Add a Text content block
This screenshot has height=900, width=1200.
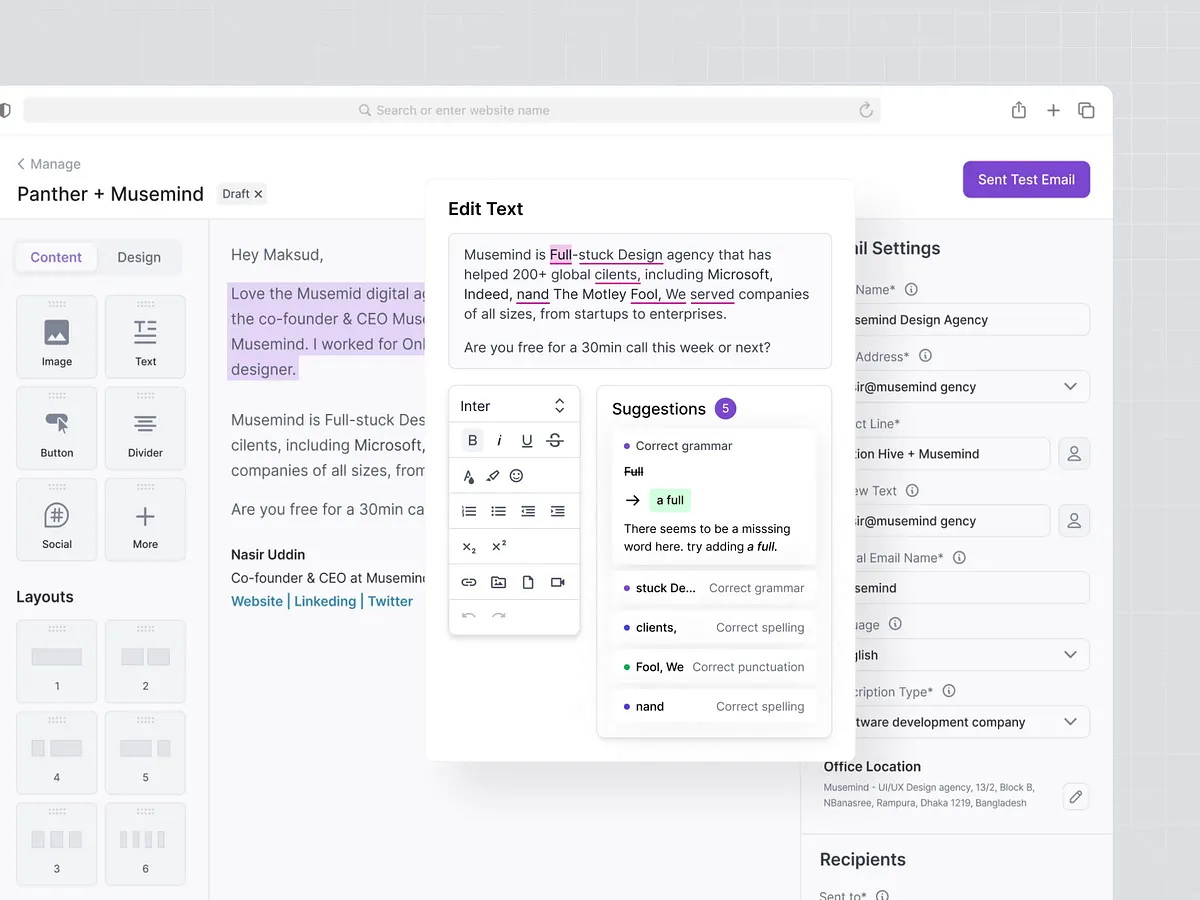point(145,336)
